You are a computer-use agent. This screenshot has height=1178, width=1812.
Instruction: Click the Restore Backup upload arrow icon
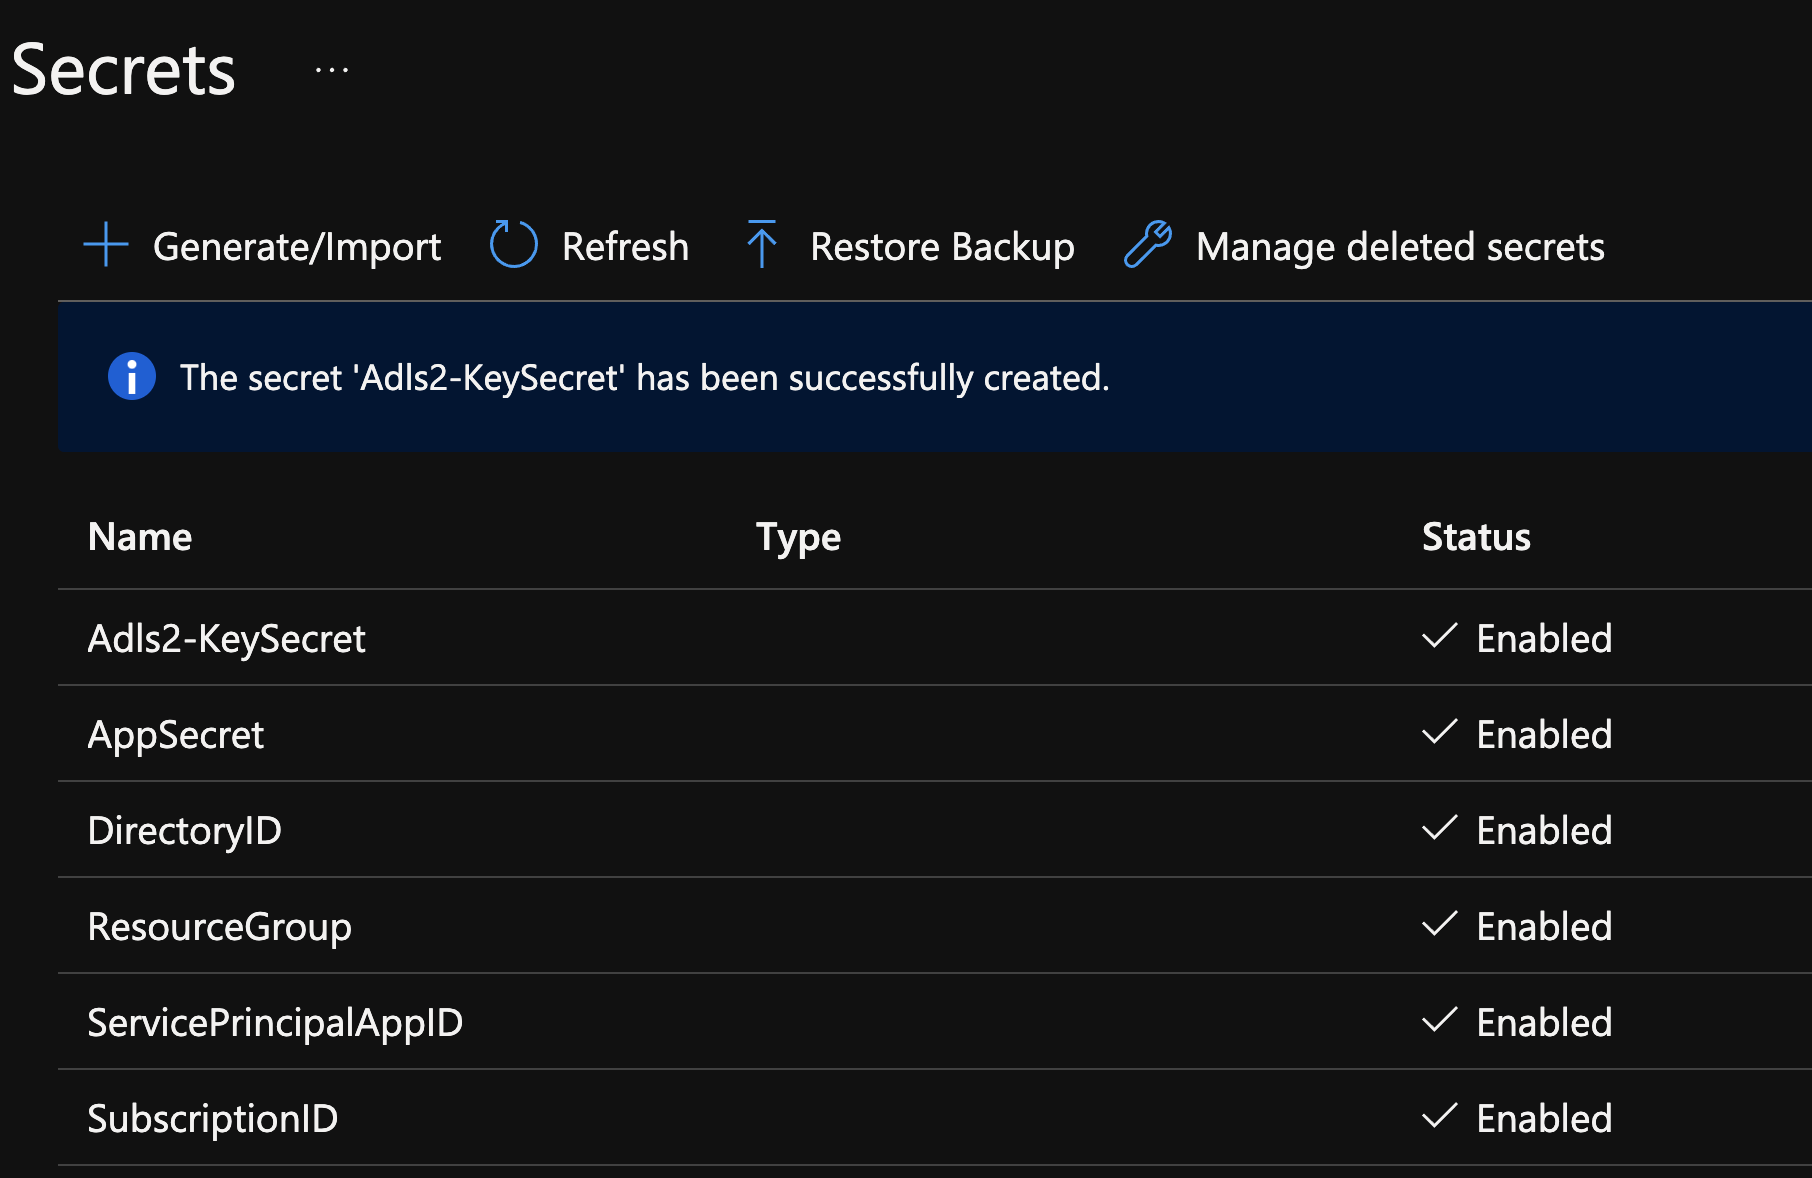[761, 245]
